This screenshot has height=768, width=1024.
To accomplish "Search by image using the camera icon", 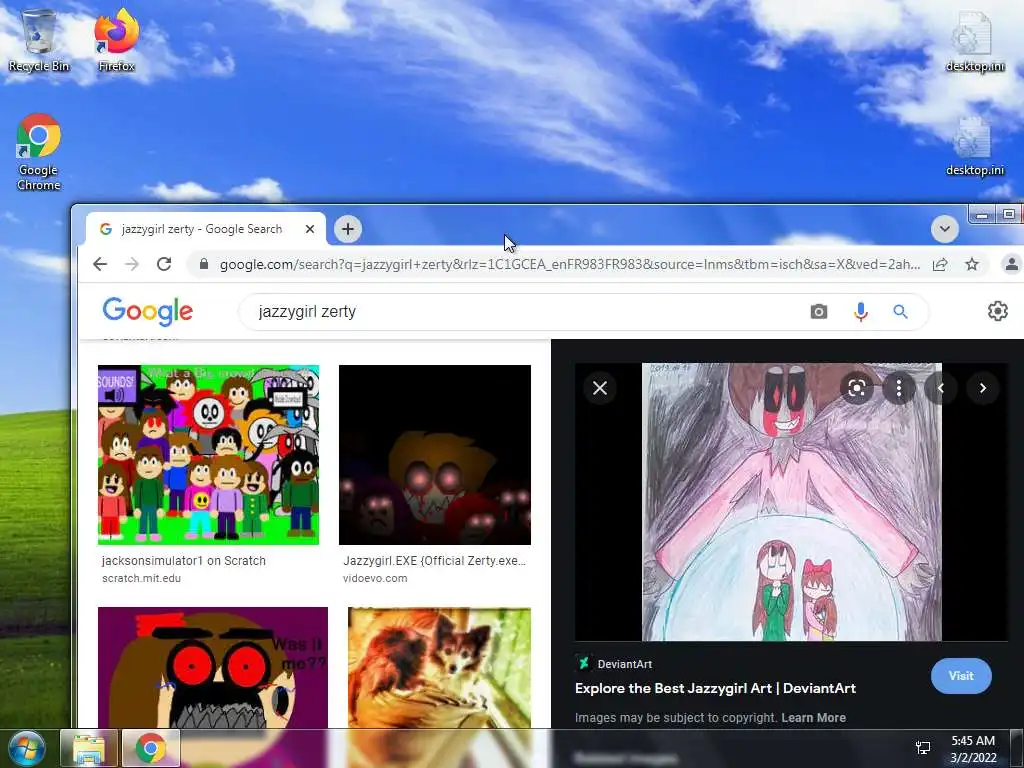I will [x=818, y=312].
